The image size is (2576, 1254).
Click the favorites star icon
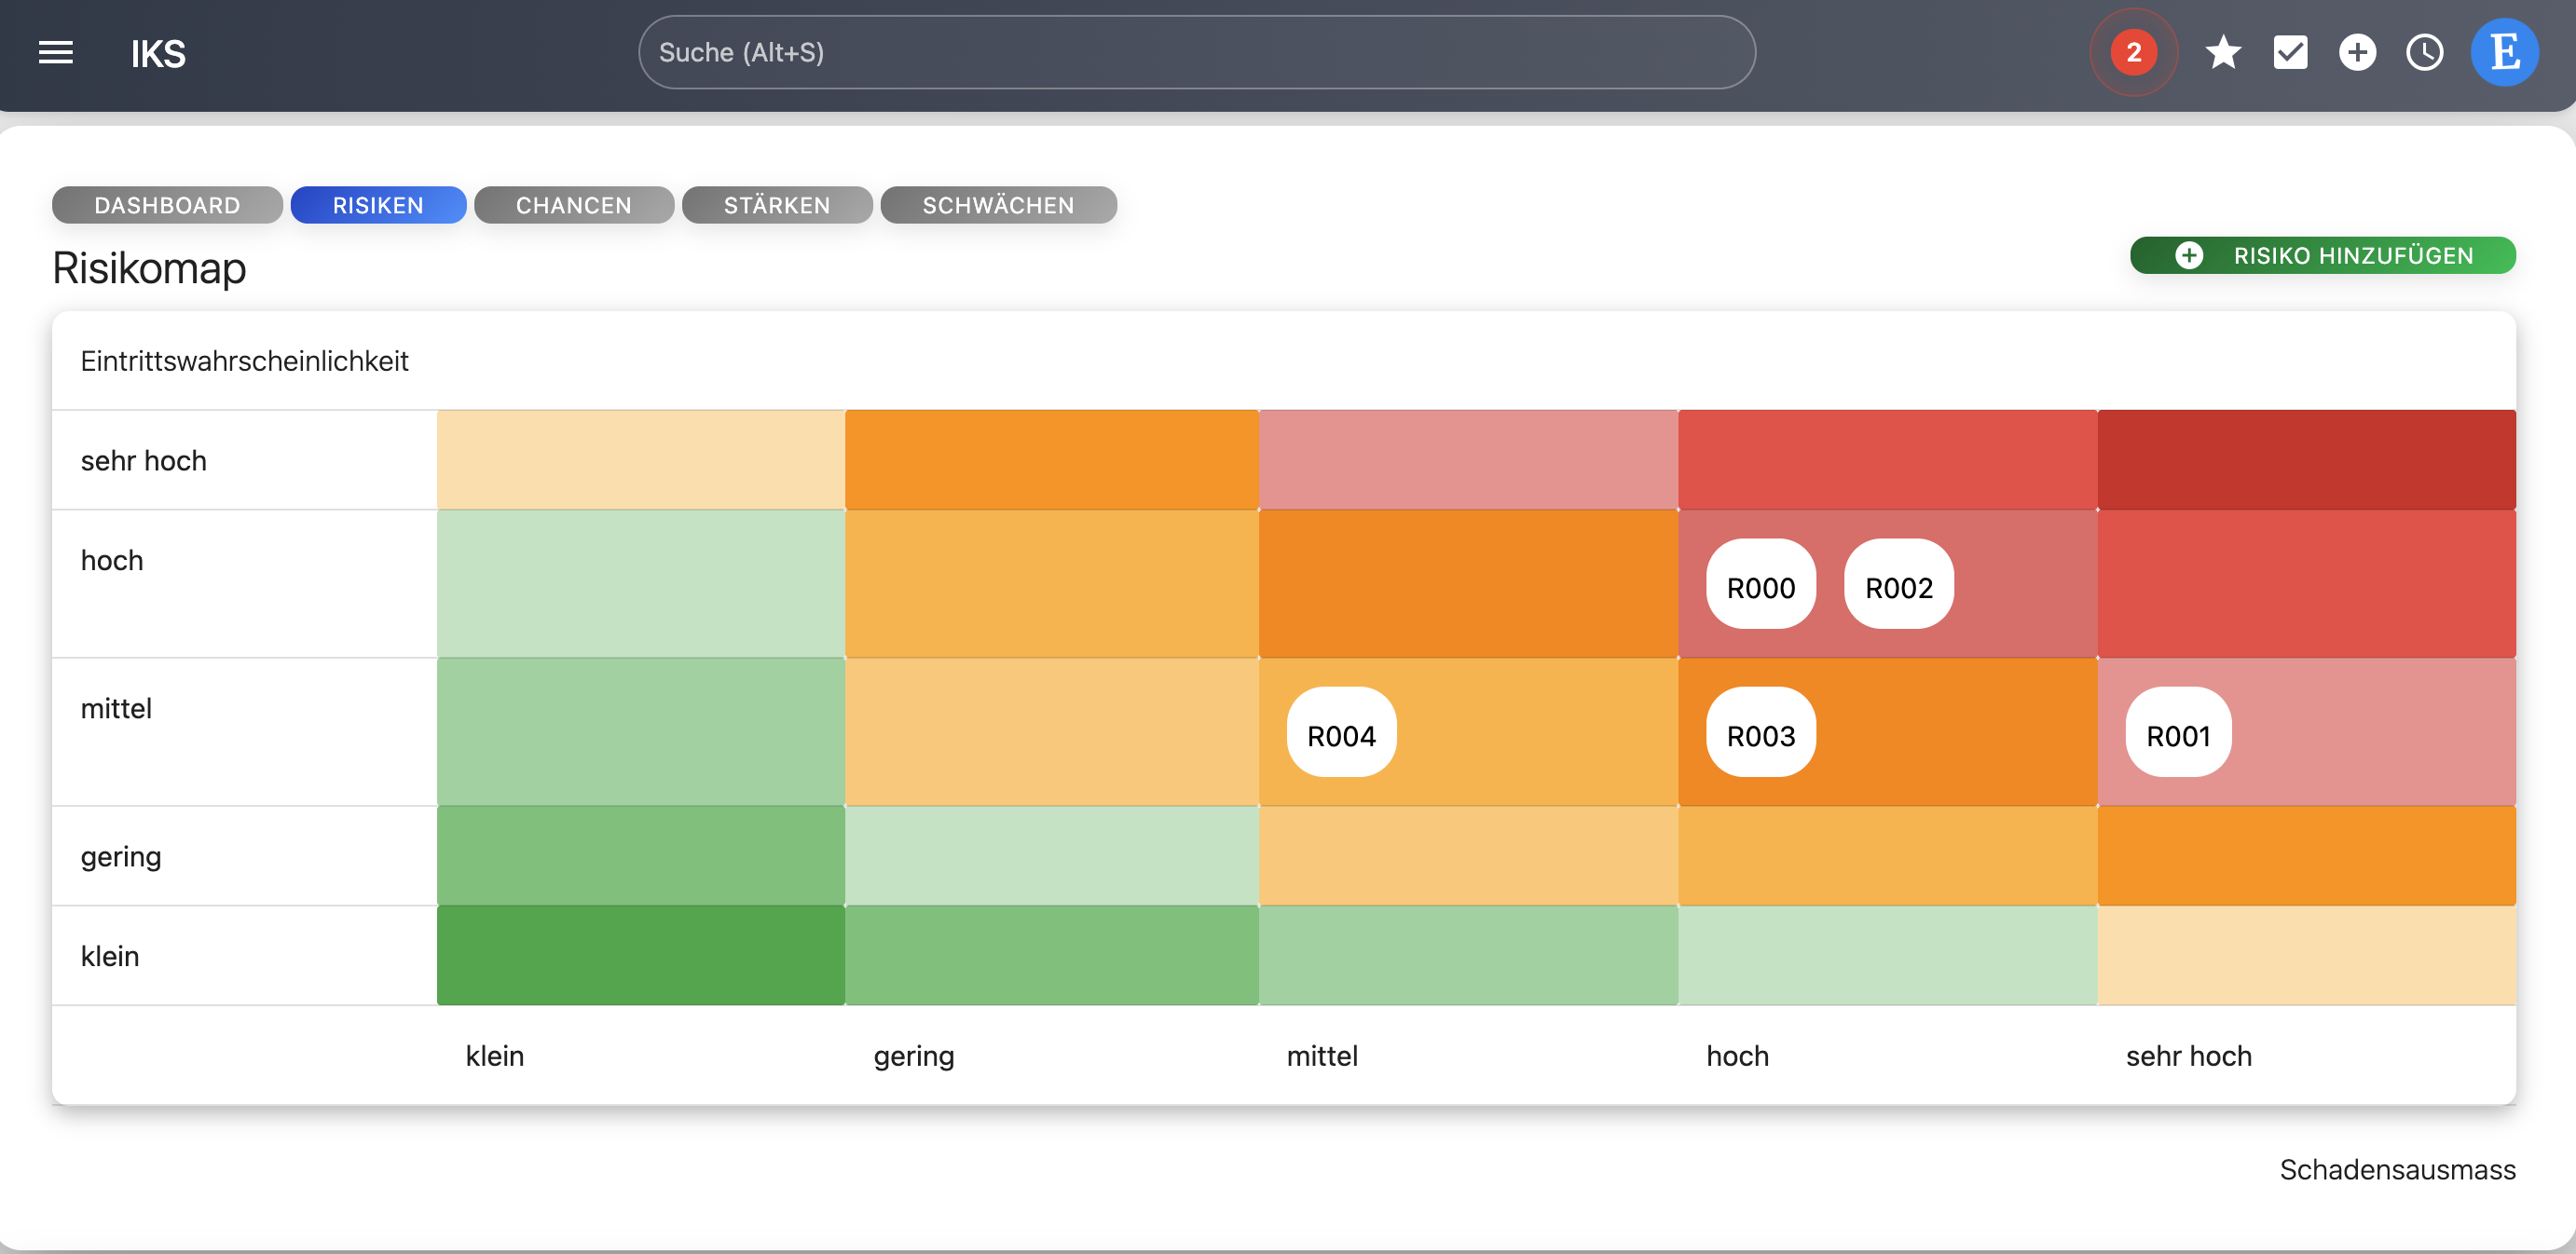click(2223, 52)
